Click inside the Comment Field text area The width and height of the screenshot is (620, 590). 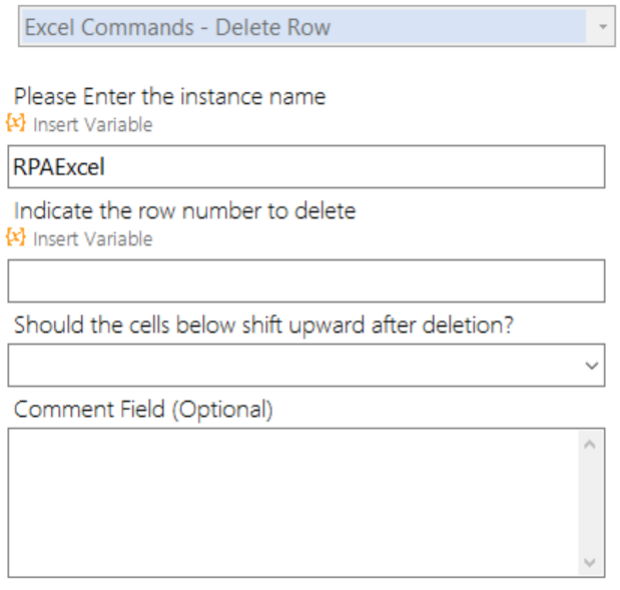(x=293, y=503)
